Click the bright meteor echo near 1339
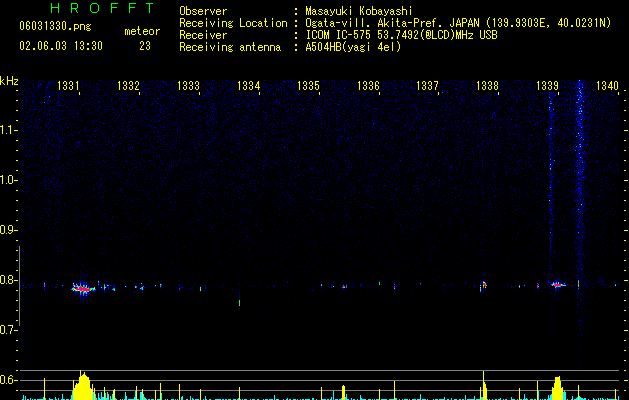Image resolution: width=629 pixels, height=400 pixels. point(558,285)
